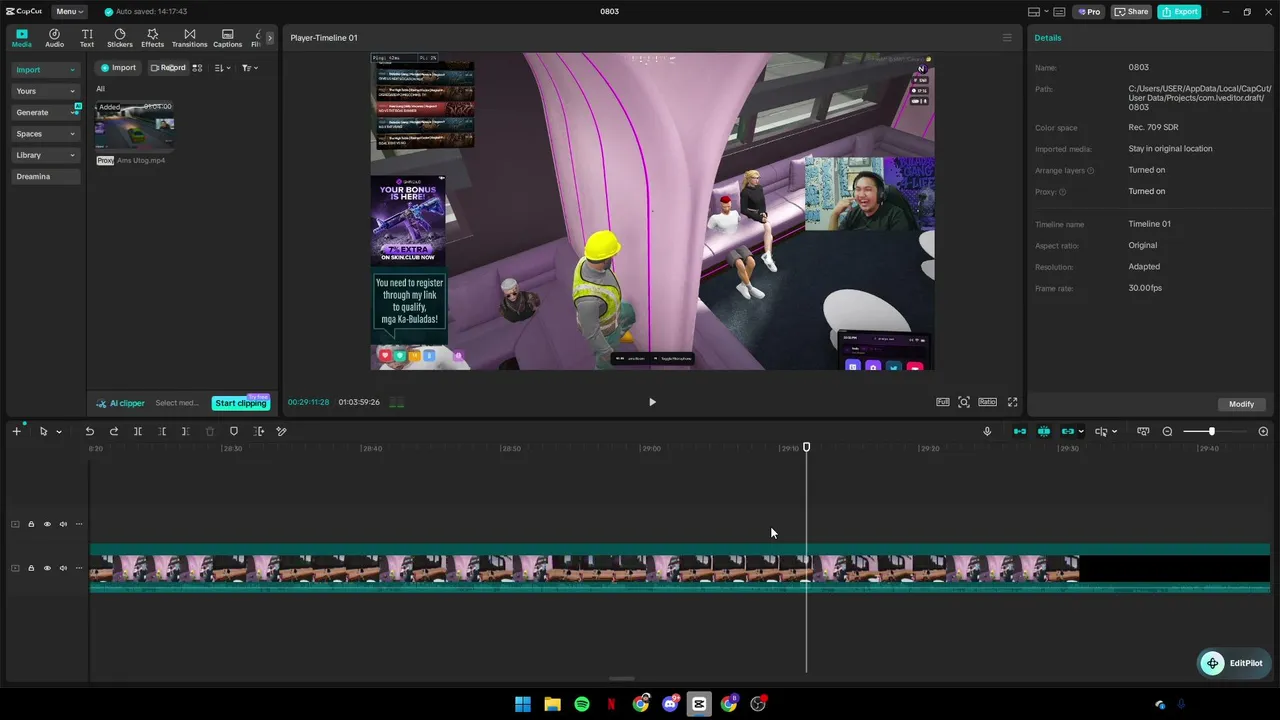Viewport: 1280px width, 720px height.
Task: Play the timeline preview
Action: [652, 402]
